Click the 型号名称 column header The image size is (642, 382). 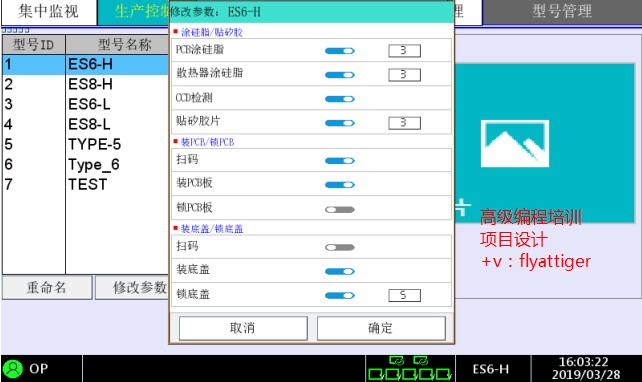point(117,44)
